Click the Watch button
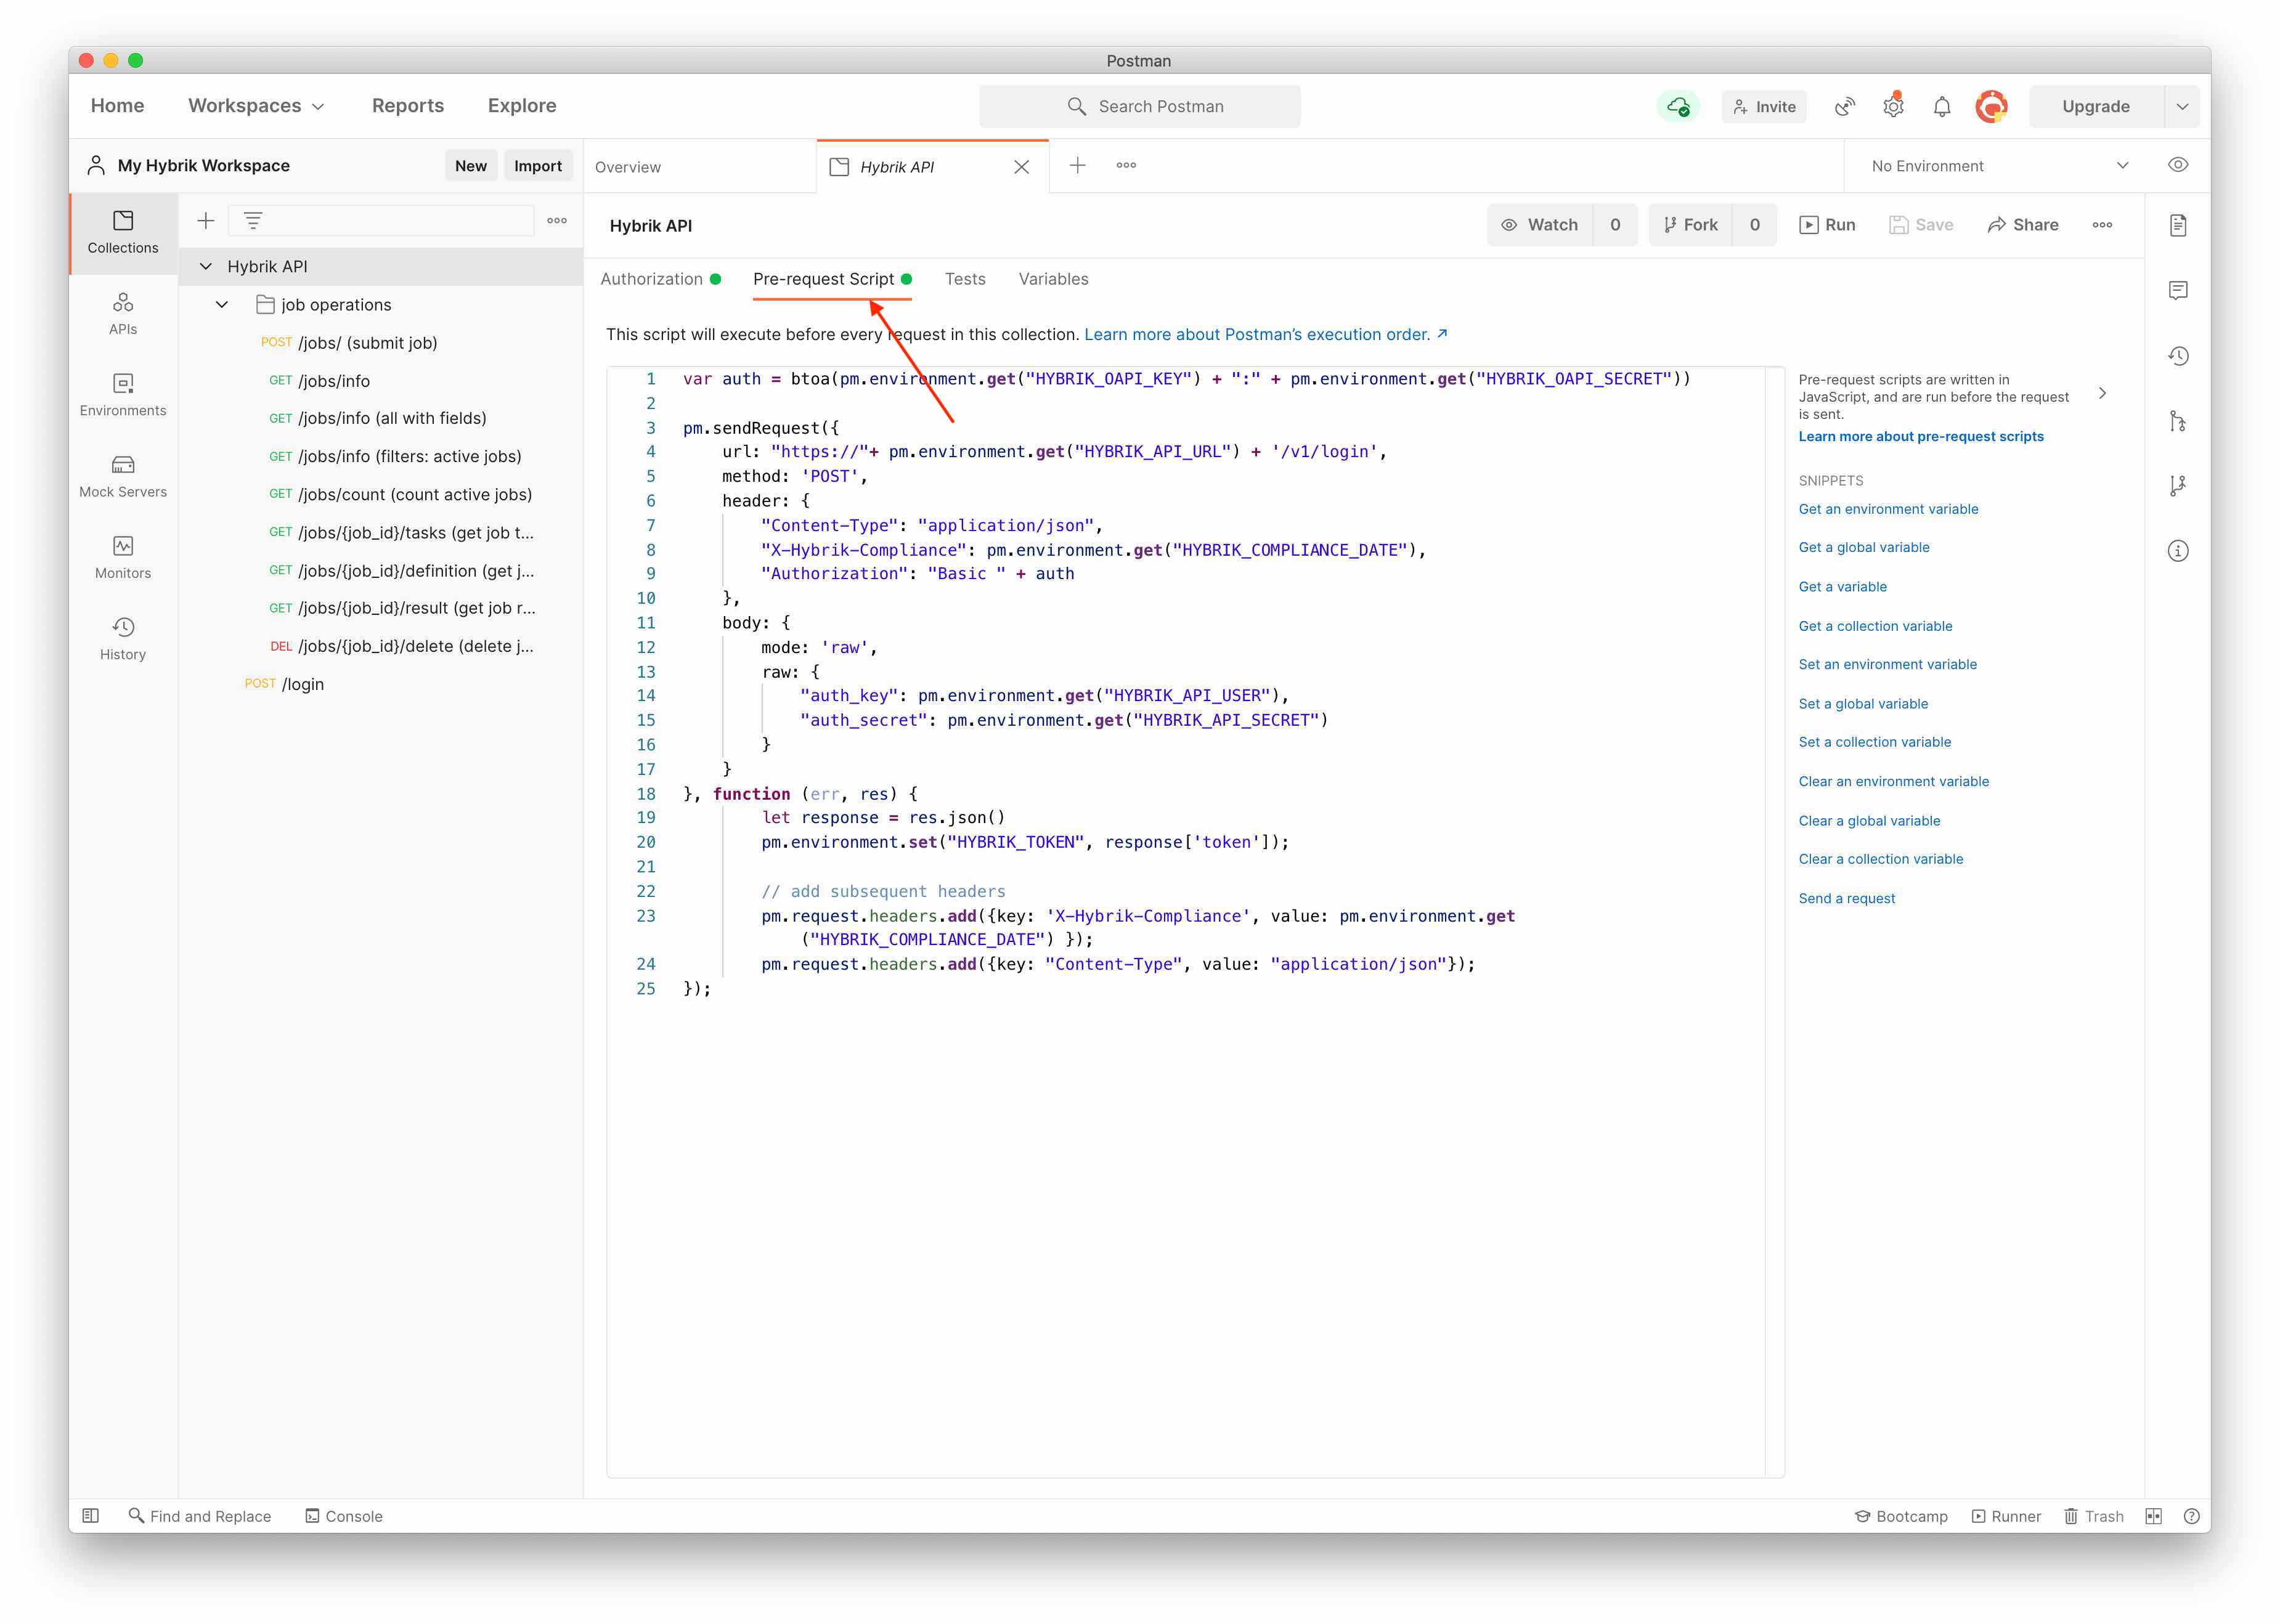The width and height of the screenshot is (2280, 1624). click(1540, 225)
